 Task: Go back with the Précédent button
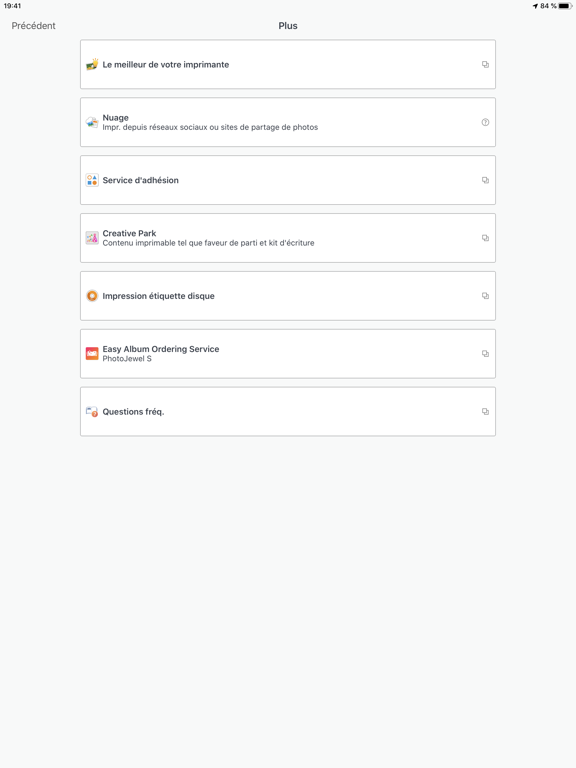point(33,25)
